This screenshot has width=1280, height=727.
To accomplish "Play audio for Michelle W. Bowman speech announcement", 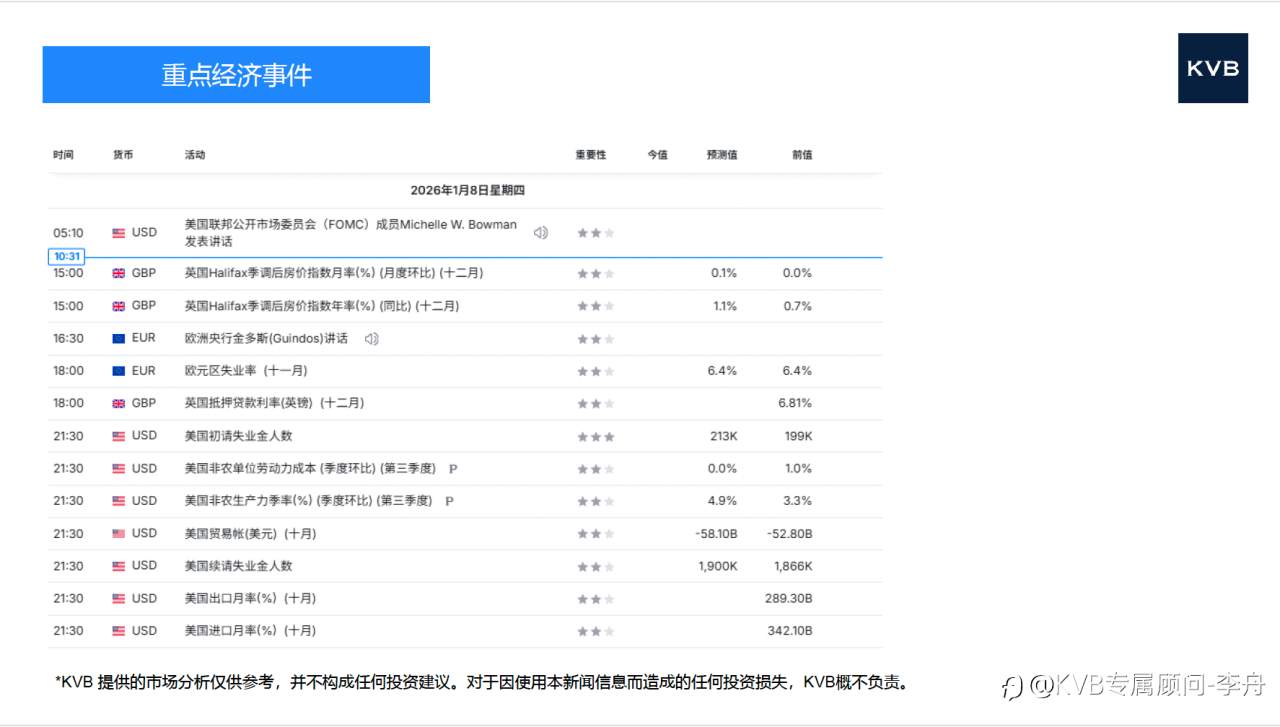I will coord(540,231).
